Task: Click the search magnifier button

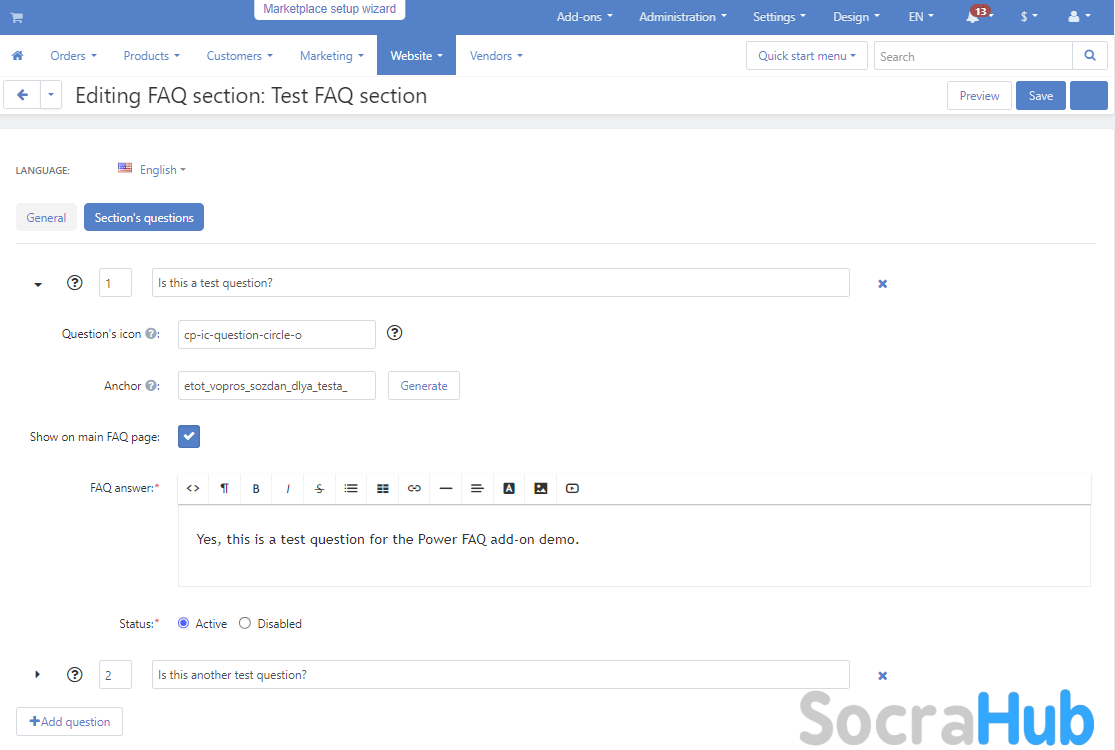Action: [x=1089, y=56]
